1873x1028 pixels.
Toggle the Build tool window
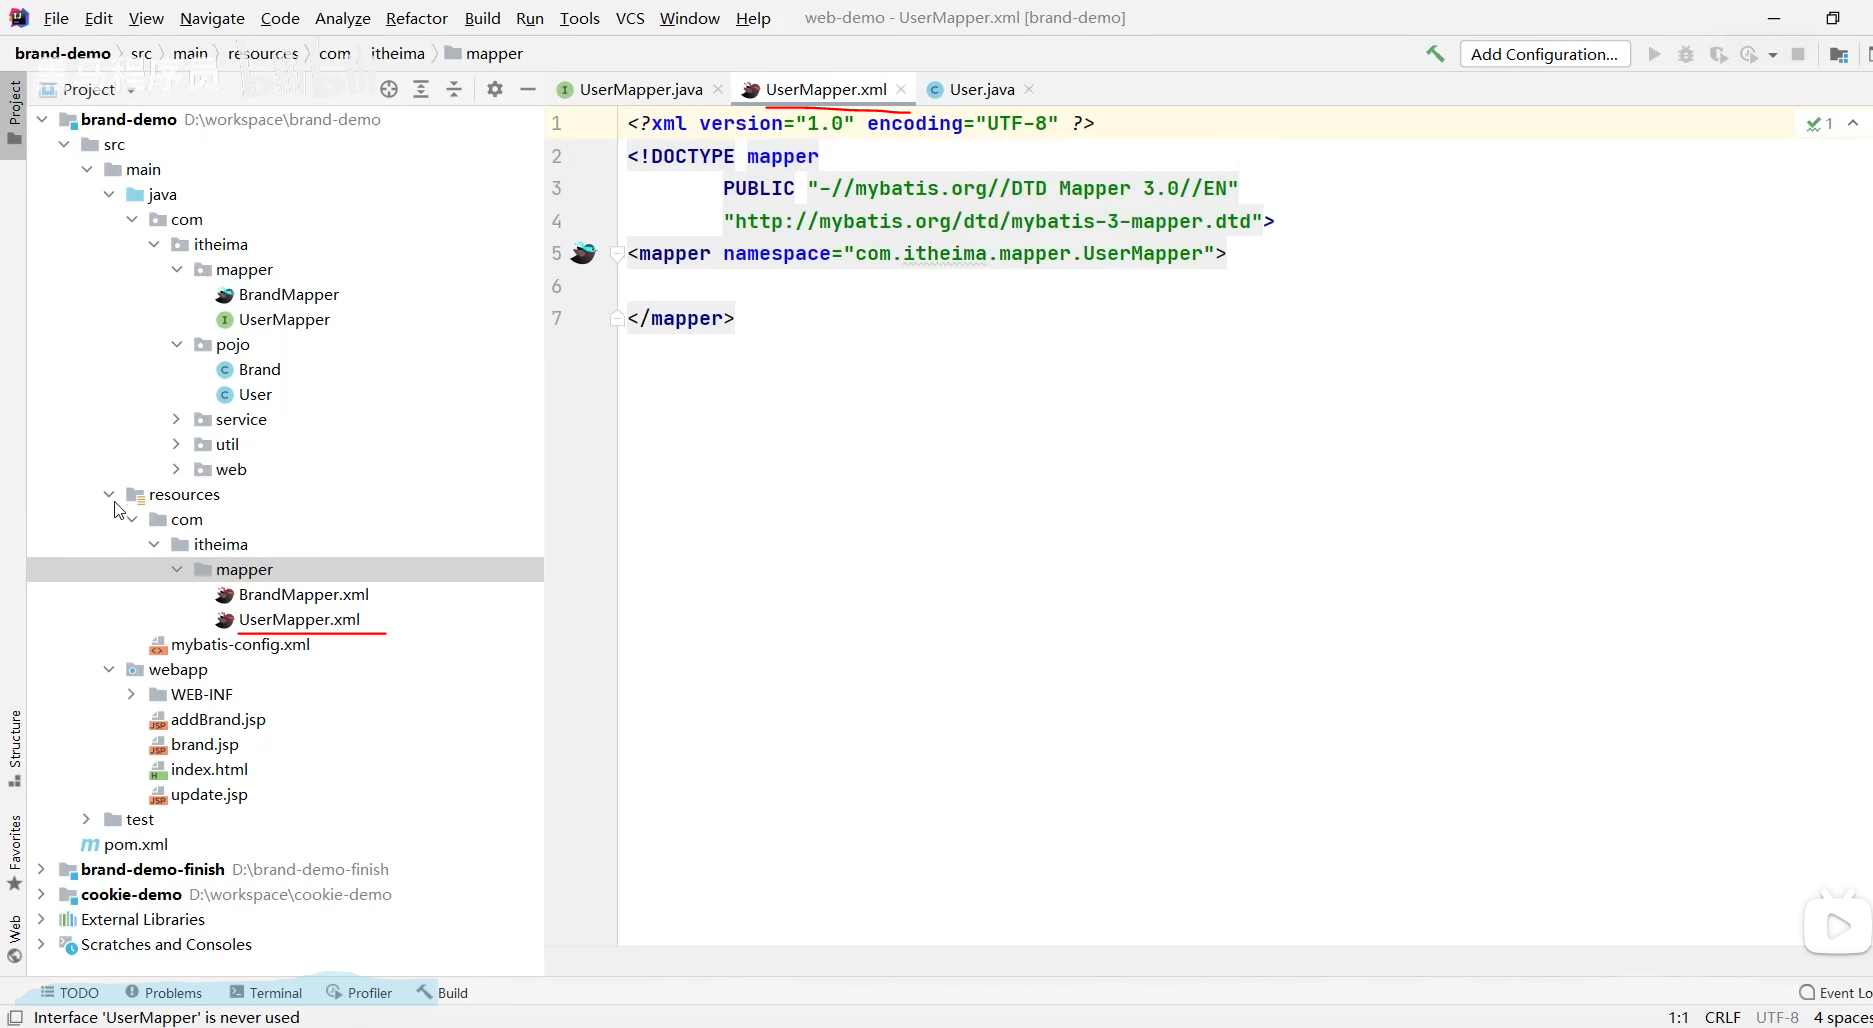(x=442, y=992)
